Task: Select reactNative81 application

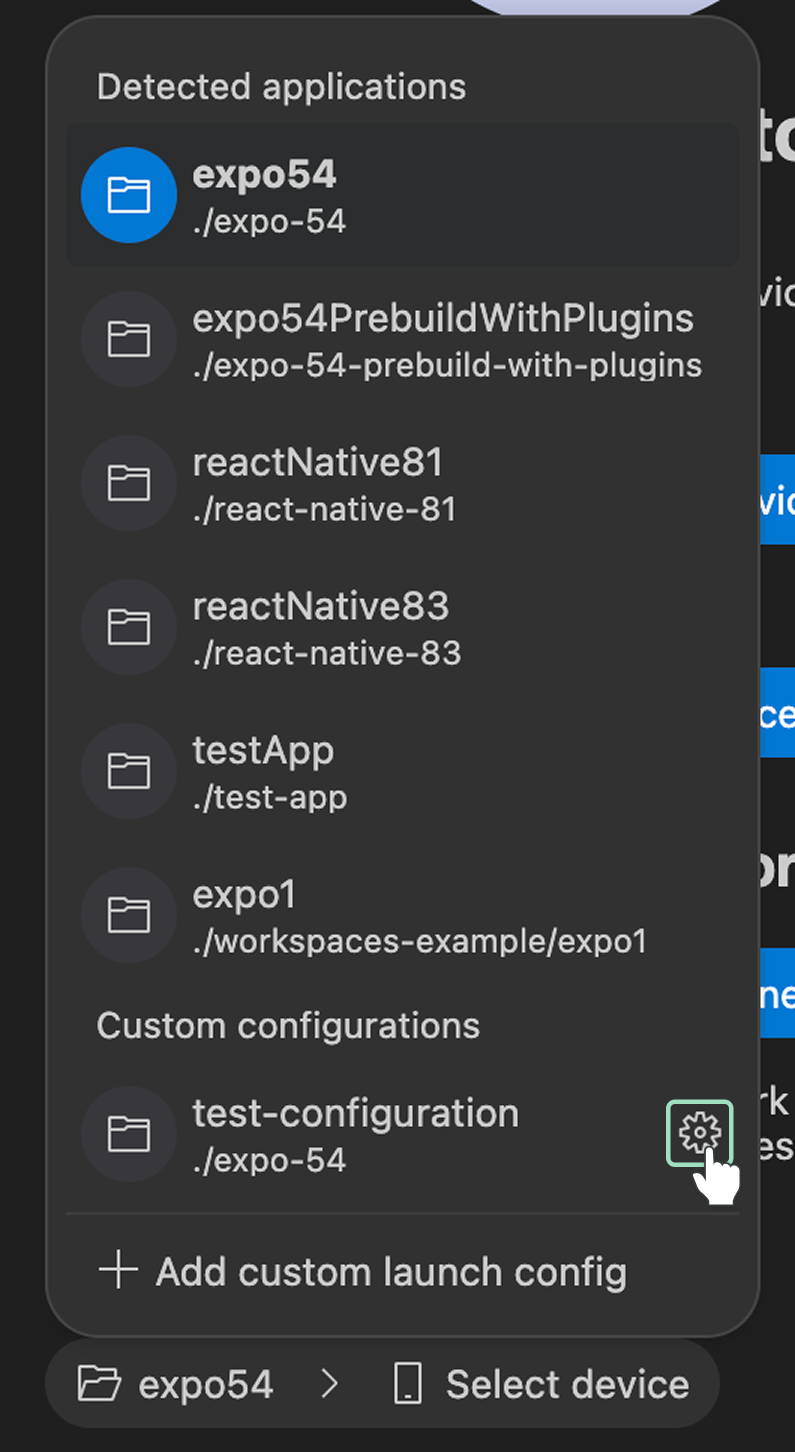Action: click(318, 464)
